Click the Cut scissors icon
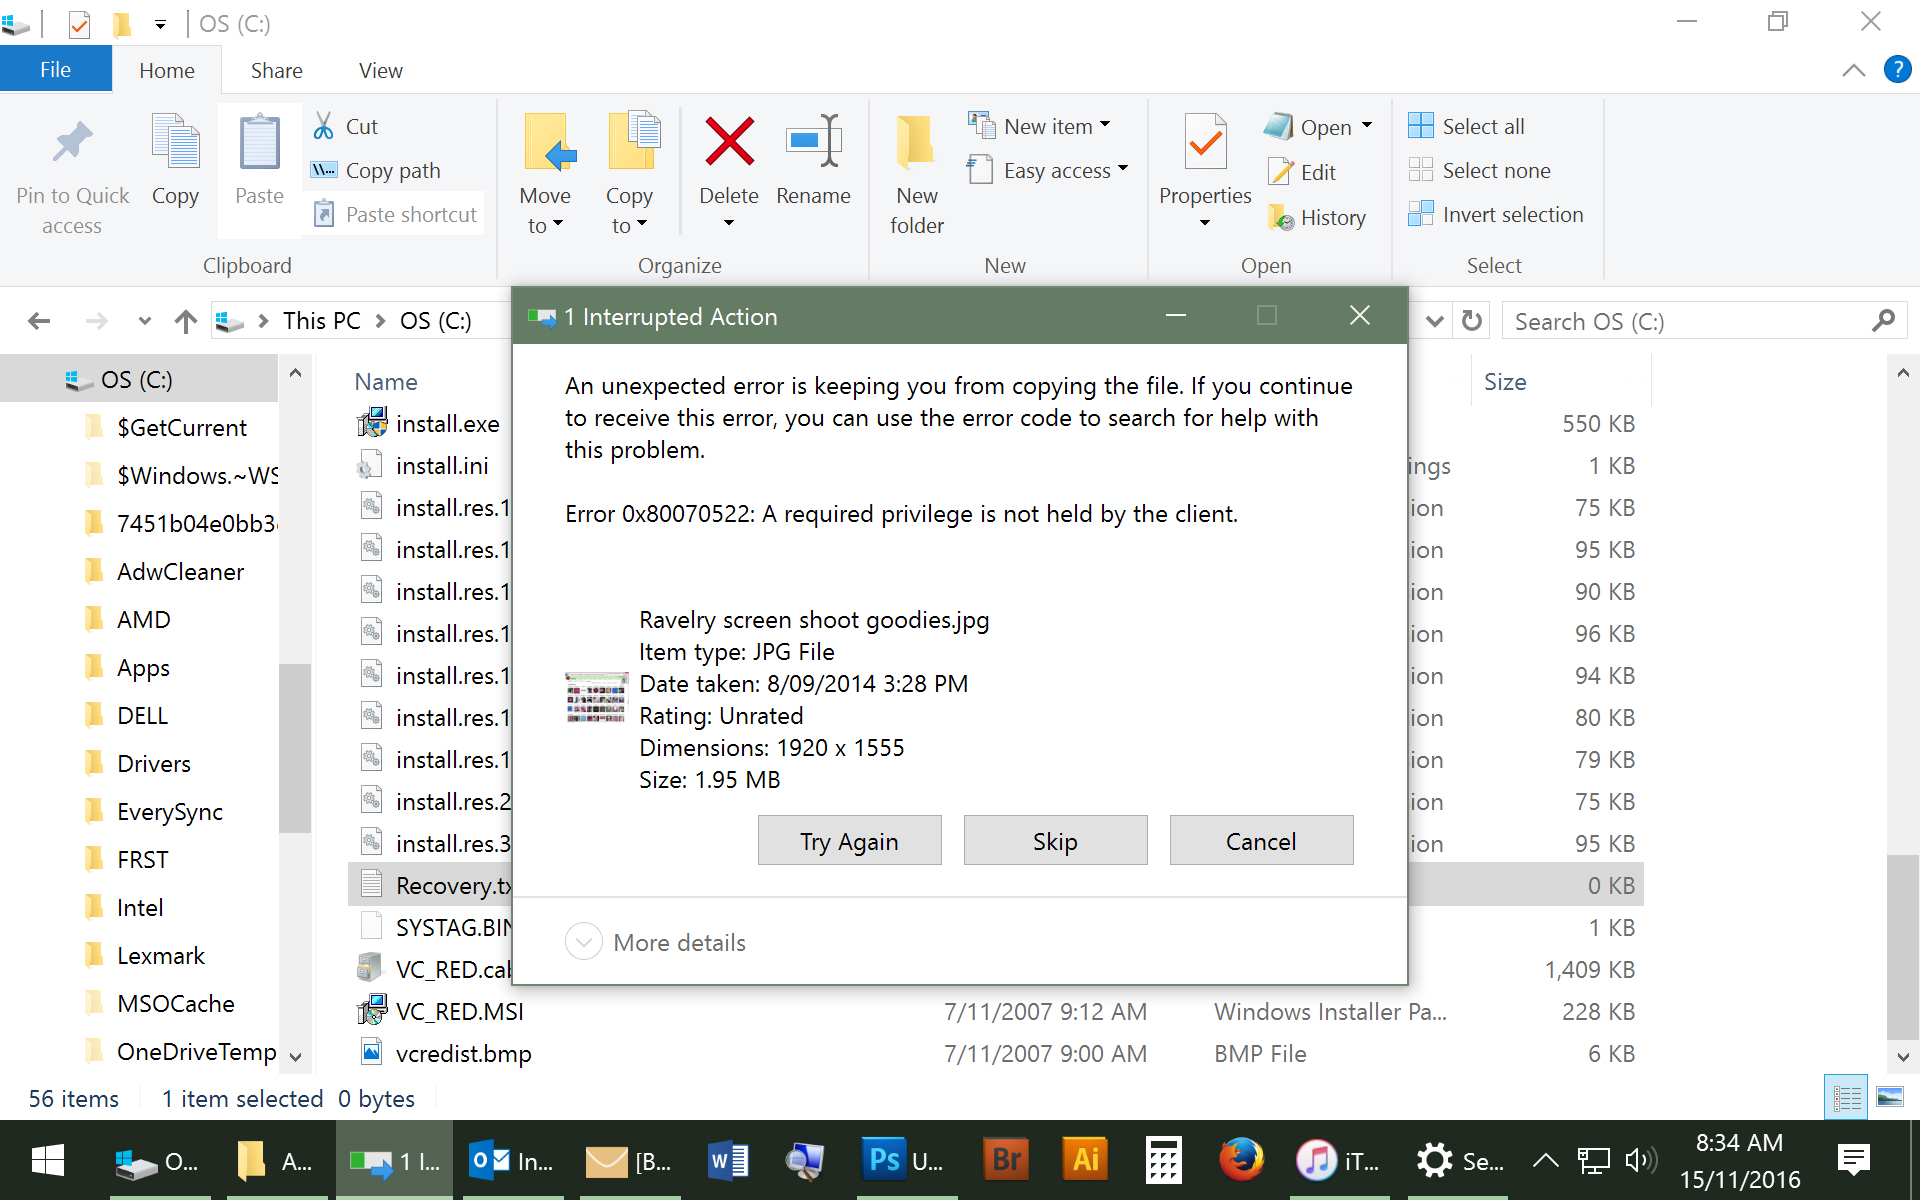 324,126
